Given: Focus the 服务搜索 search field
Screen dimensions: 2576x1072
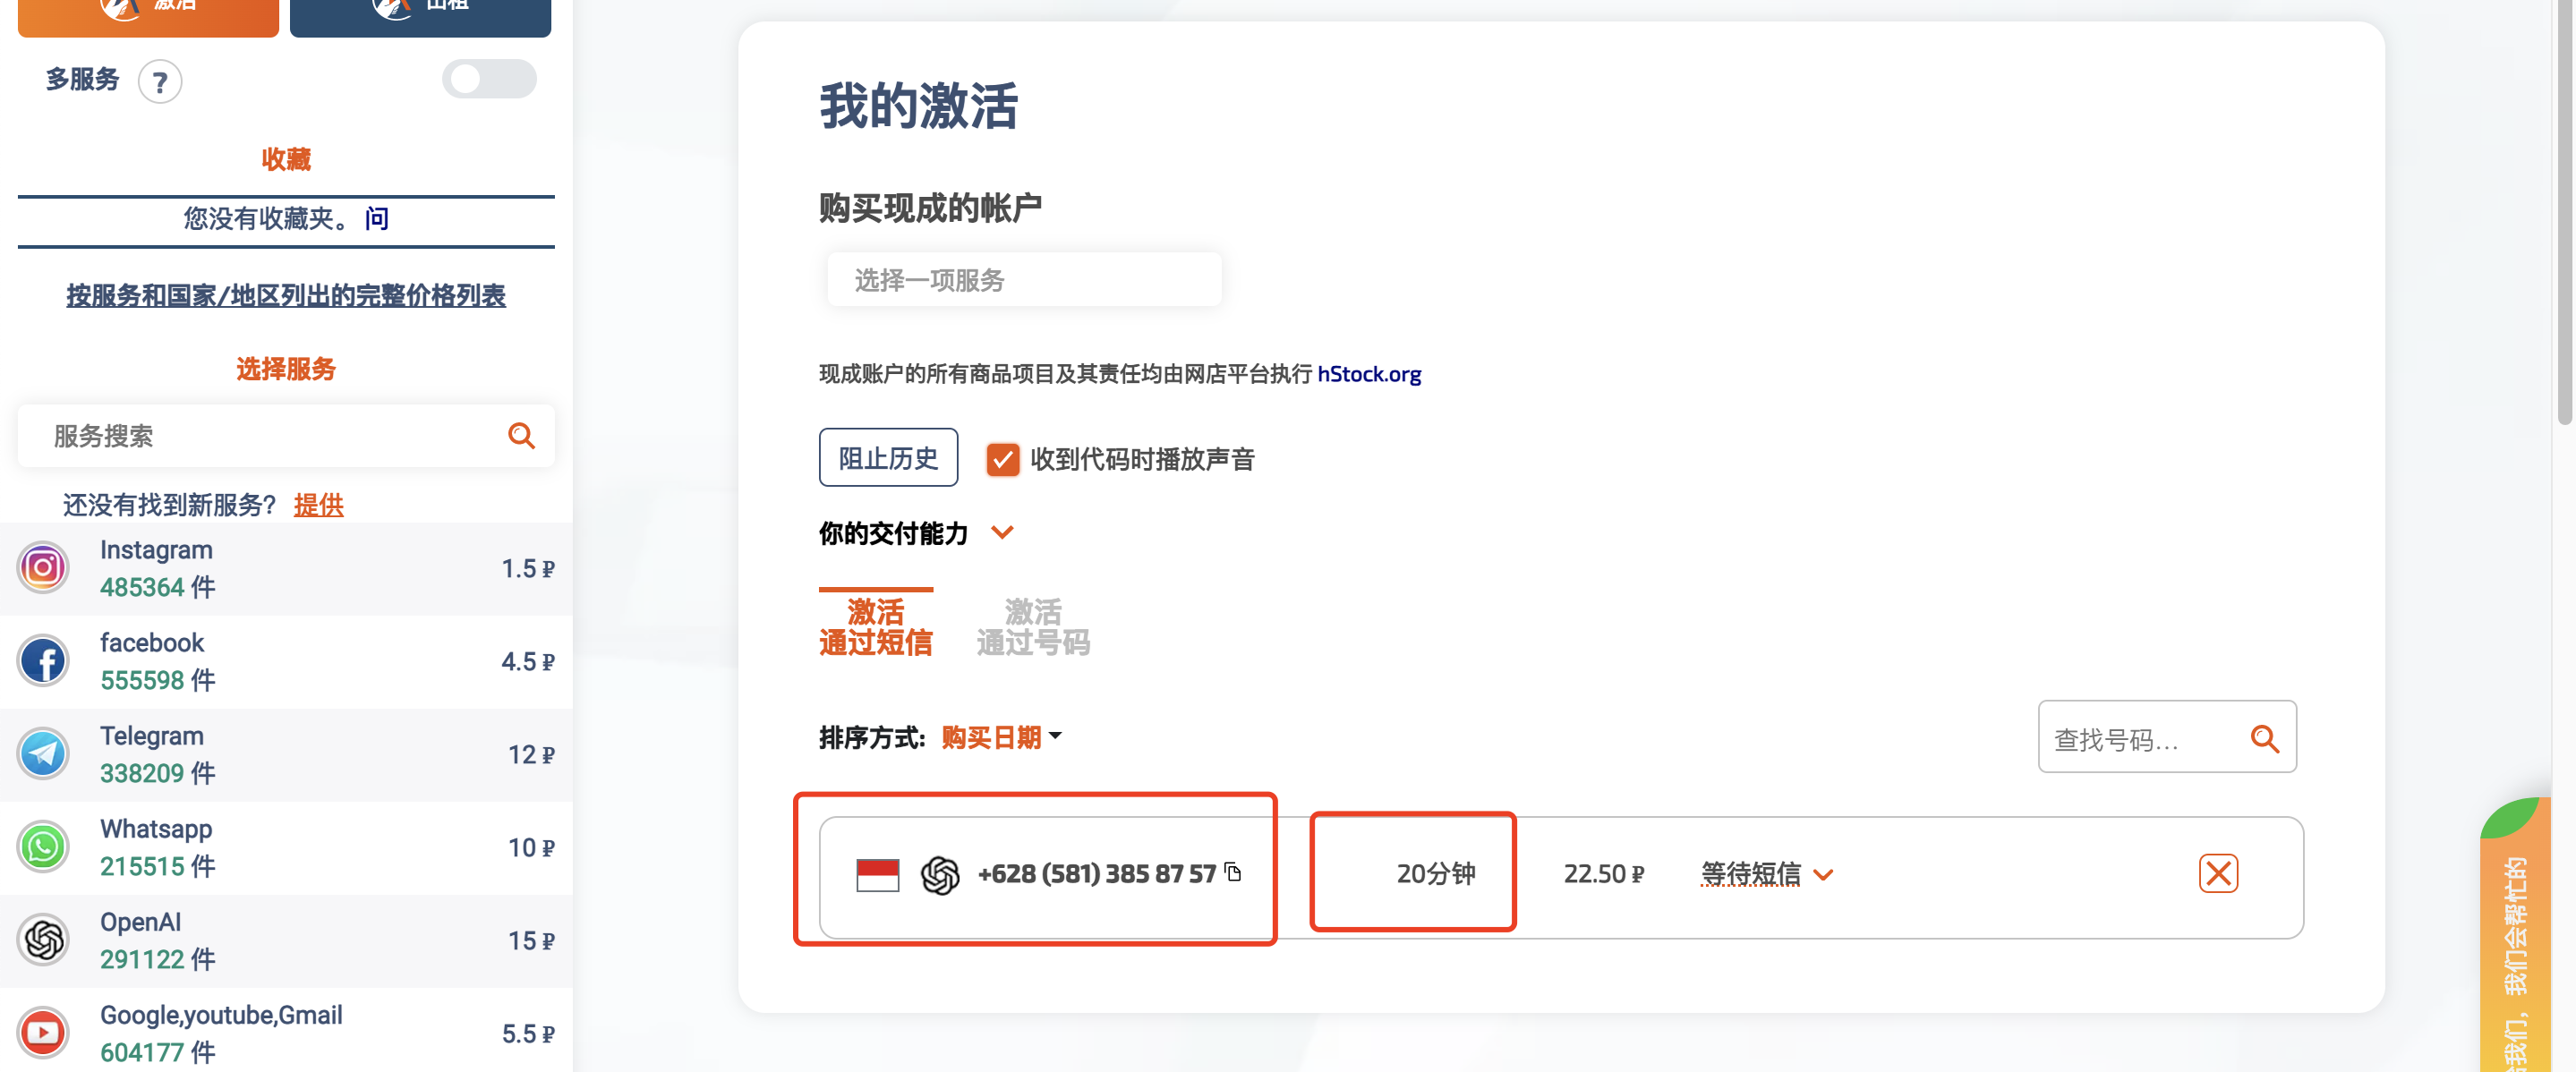Looking at the screenshot, I should click(286, 436).
